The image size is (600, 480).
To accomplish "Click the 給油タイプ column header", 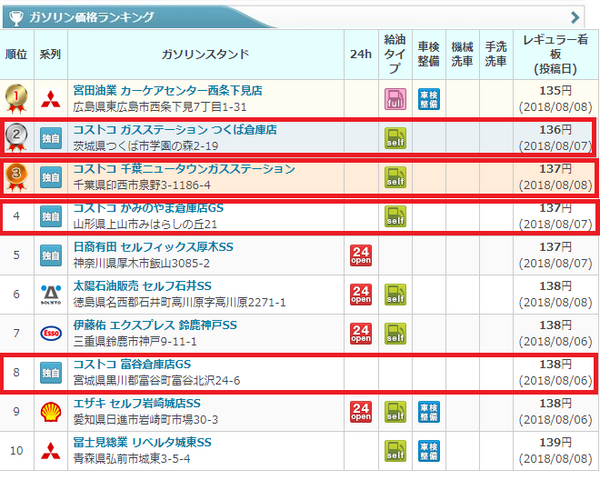I will pyautogui.click(x=395, y=54).
